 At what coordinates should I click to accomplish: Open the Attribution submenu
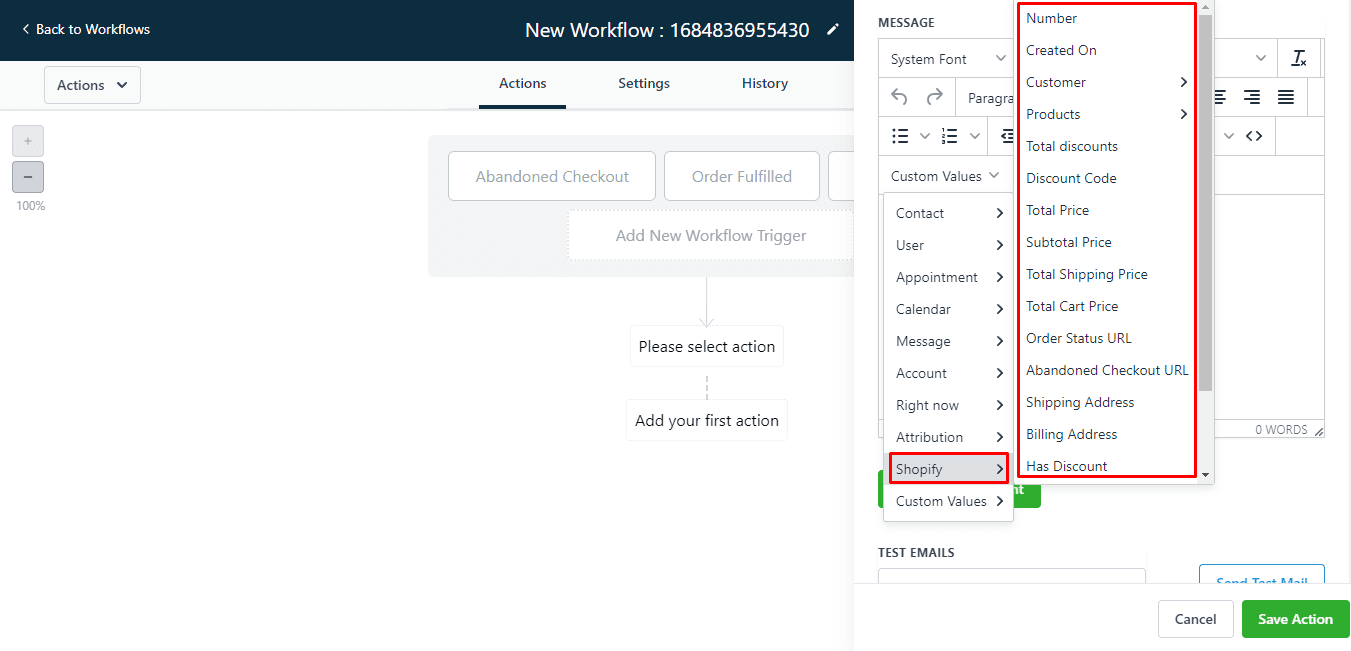point(948,437)
